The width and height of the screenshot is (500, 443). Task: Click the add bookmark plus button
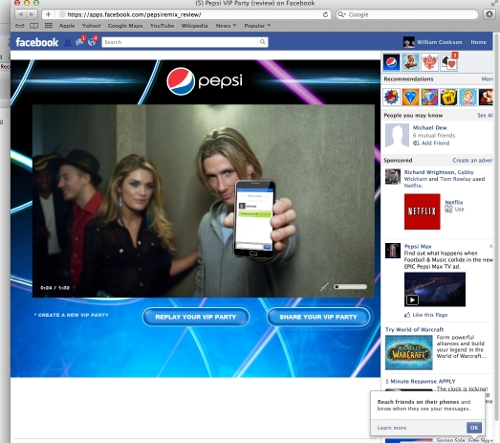[48, 14]
